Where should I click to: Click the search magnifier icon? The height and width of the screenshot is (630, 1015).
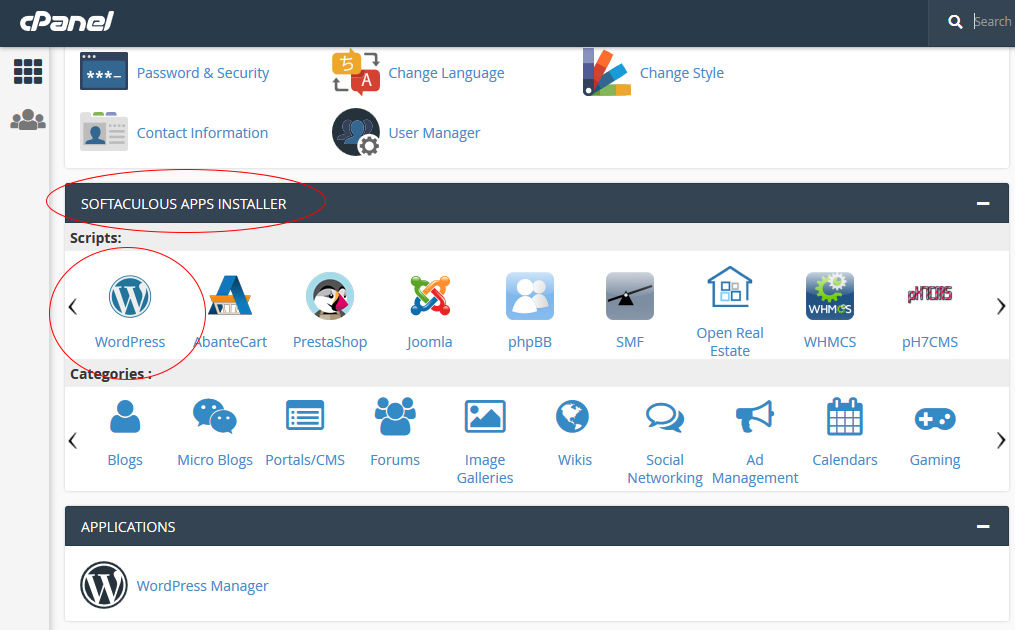point(955,22)
